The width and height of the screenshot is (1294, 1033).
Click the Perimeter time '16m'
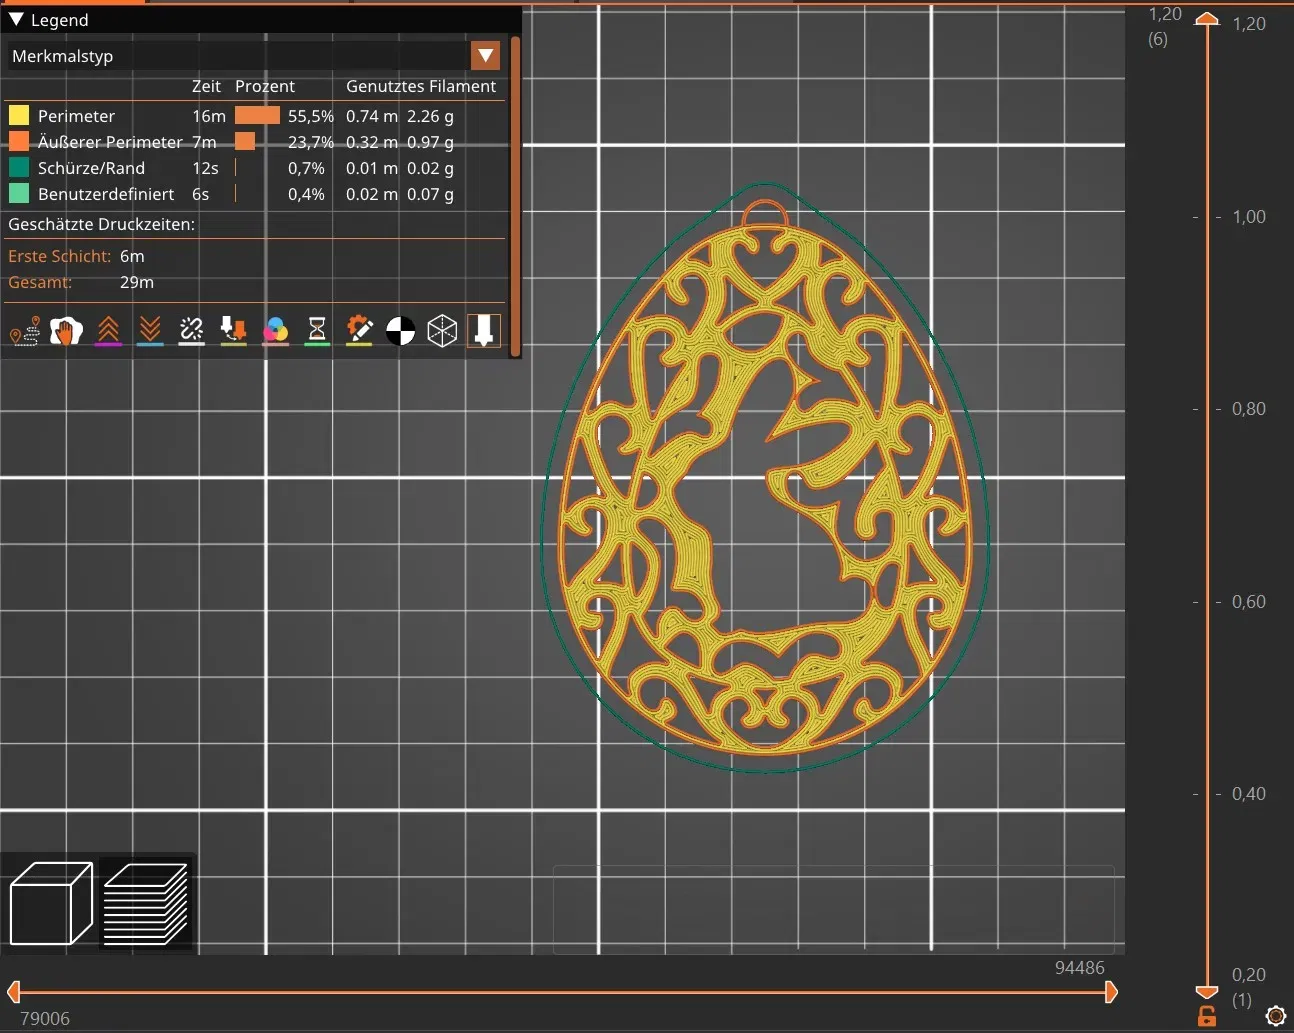coord(209,116)
